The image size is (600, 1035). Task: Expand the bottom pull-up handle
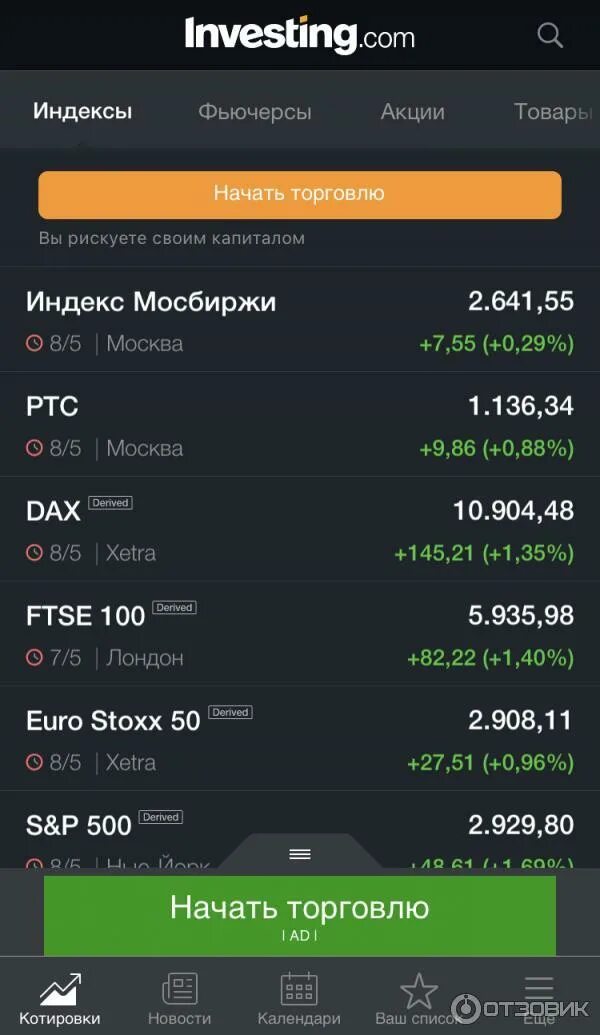[x=300, y=853]
